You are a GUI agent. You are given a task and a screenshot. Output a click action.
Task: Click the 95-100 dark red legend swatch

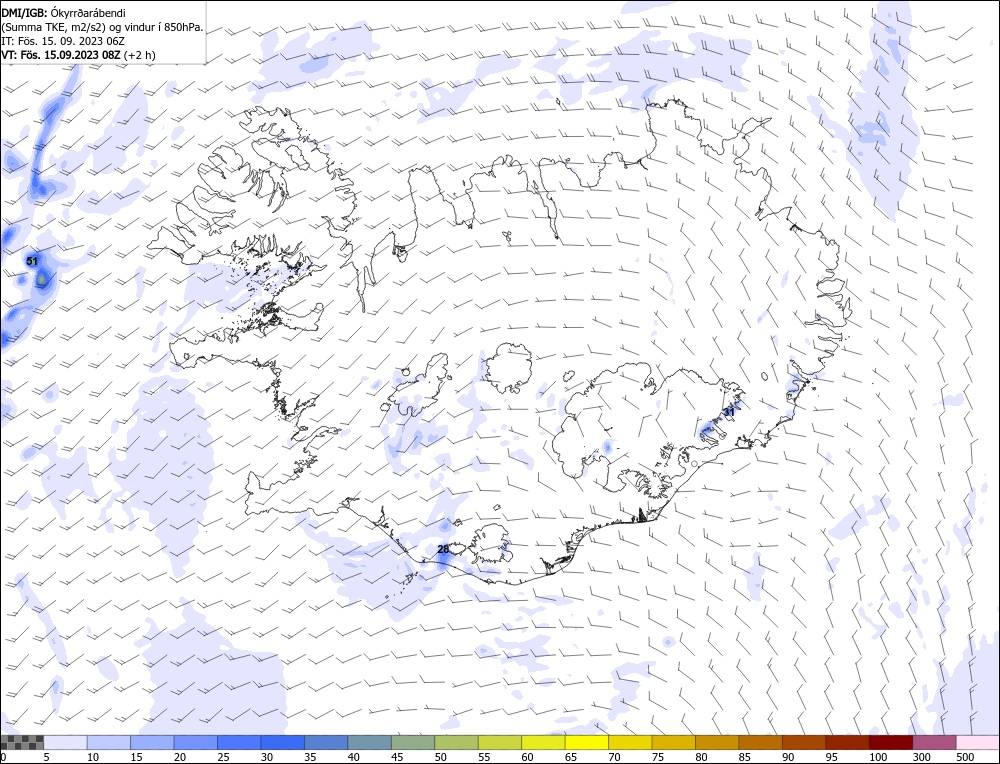pos(847,742)
